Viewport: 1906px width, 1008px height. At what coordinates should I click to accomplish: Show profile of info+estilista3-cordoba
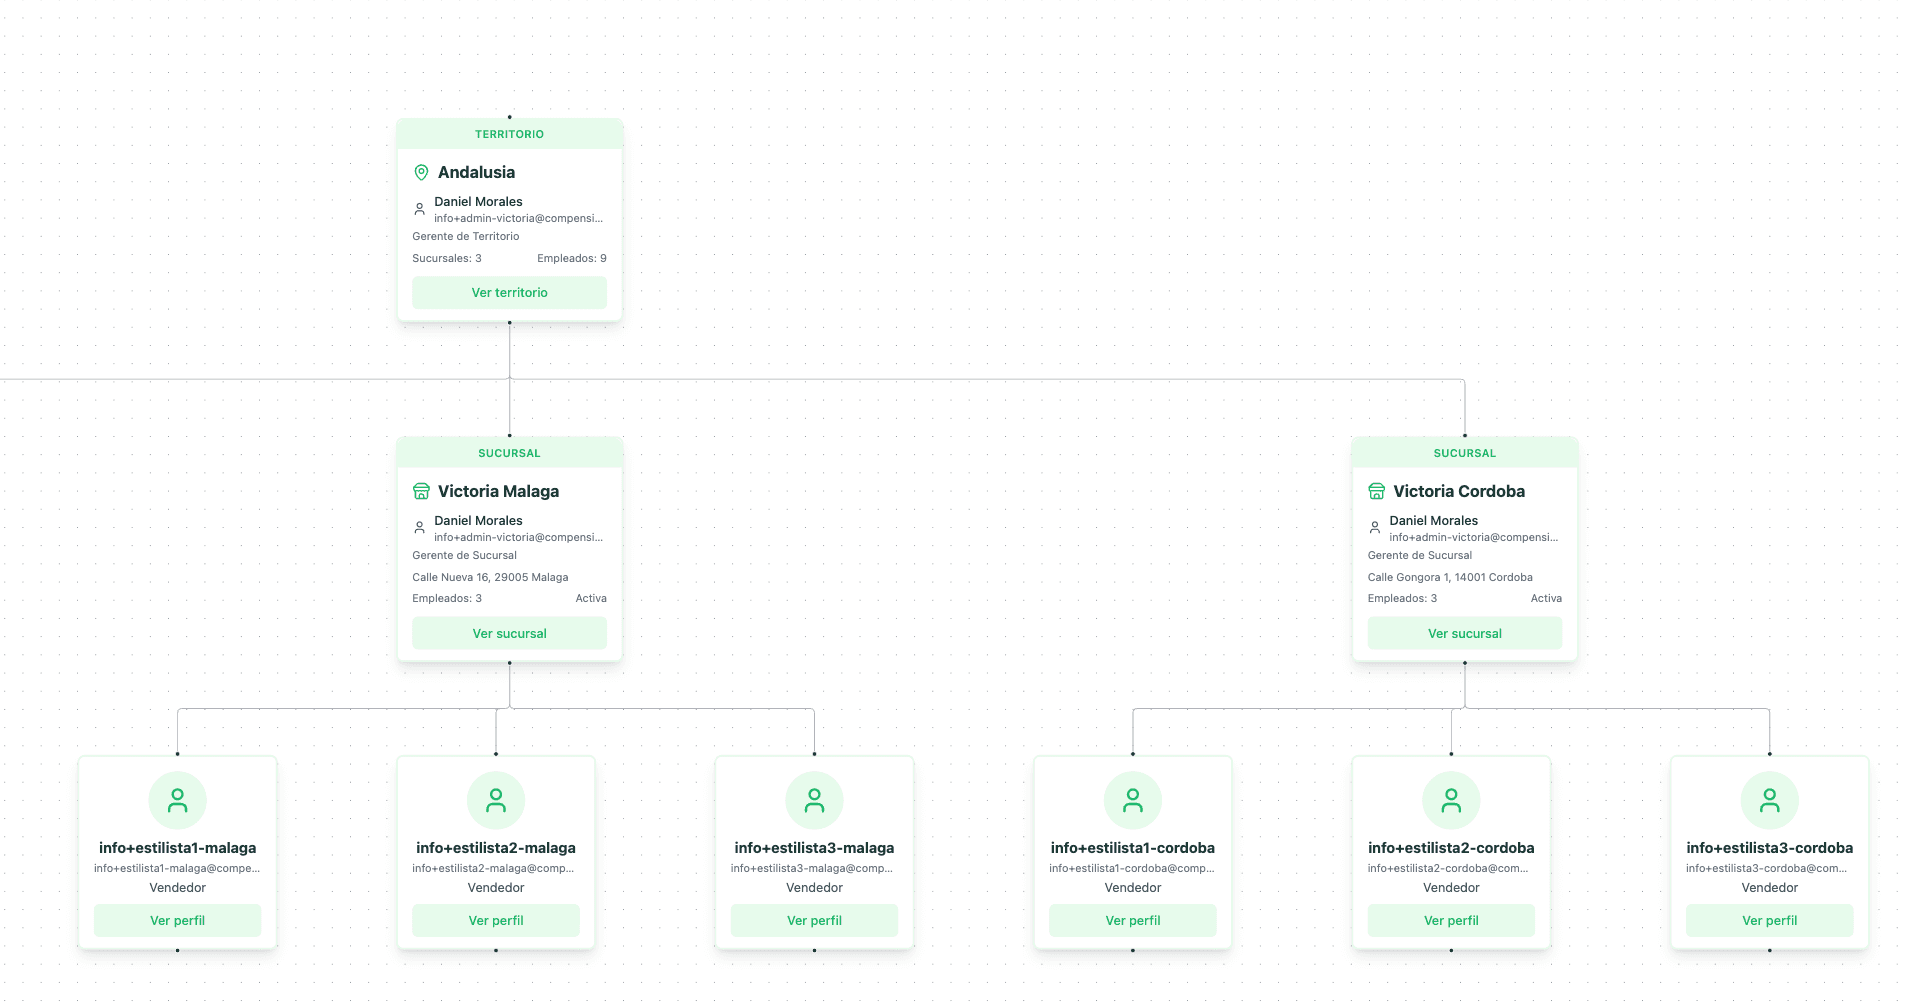[x=1769, y=921]
